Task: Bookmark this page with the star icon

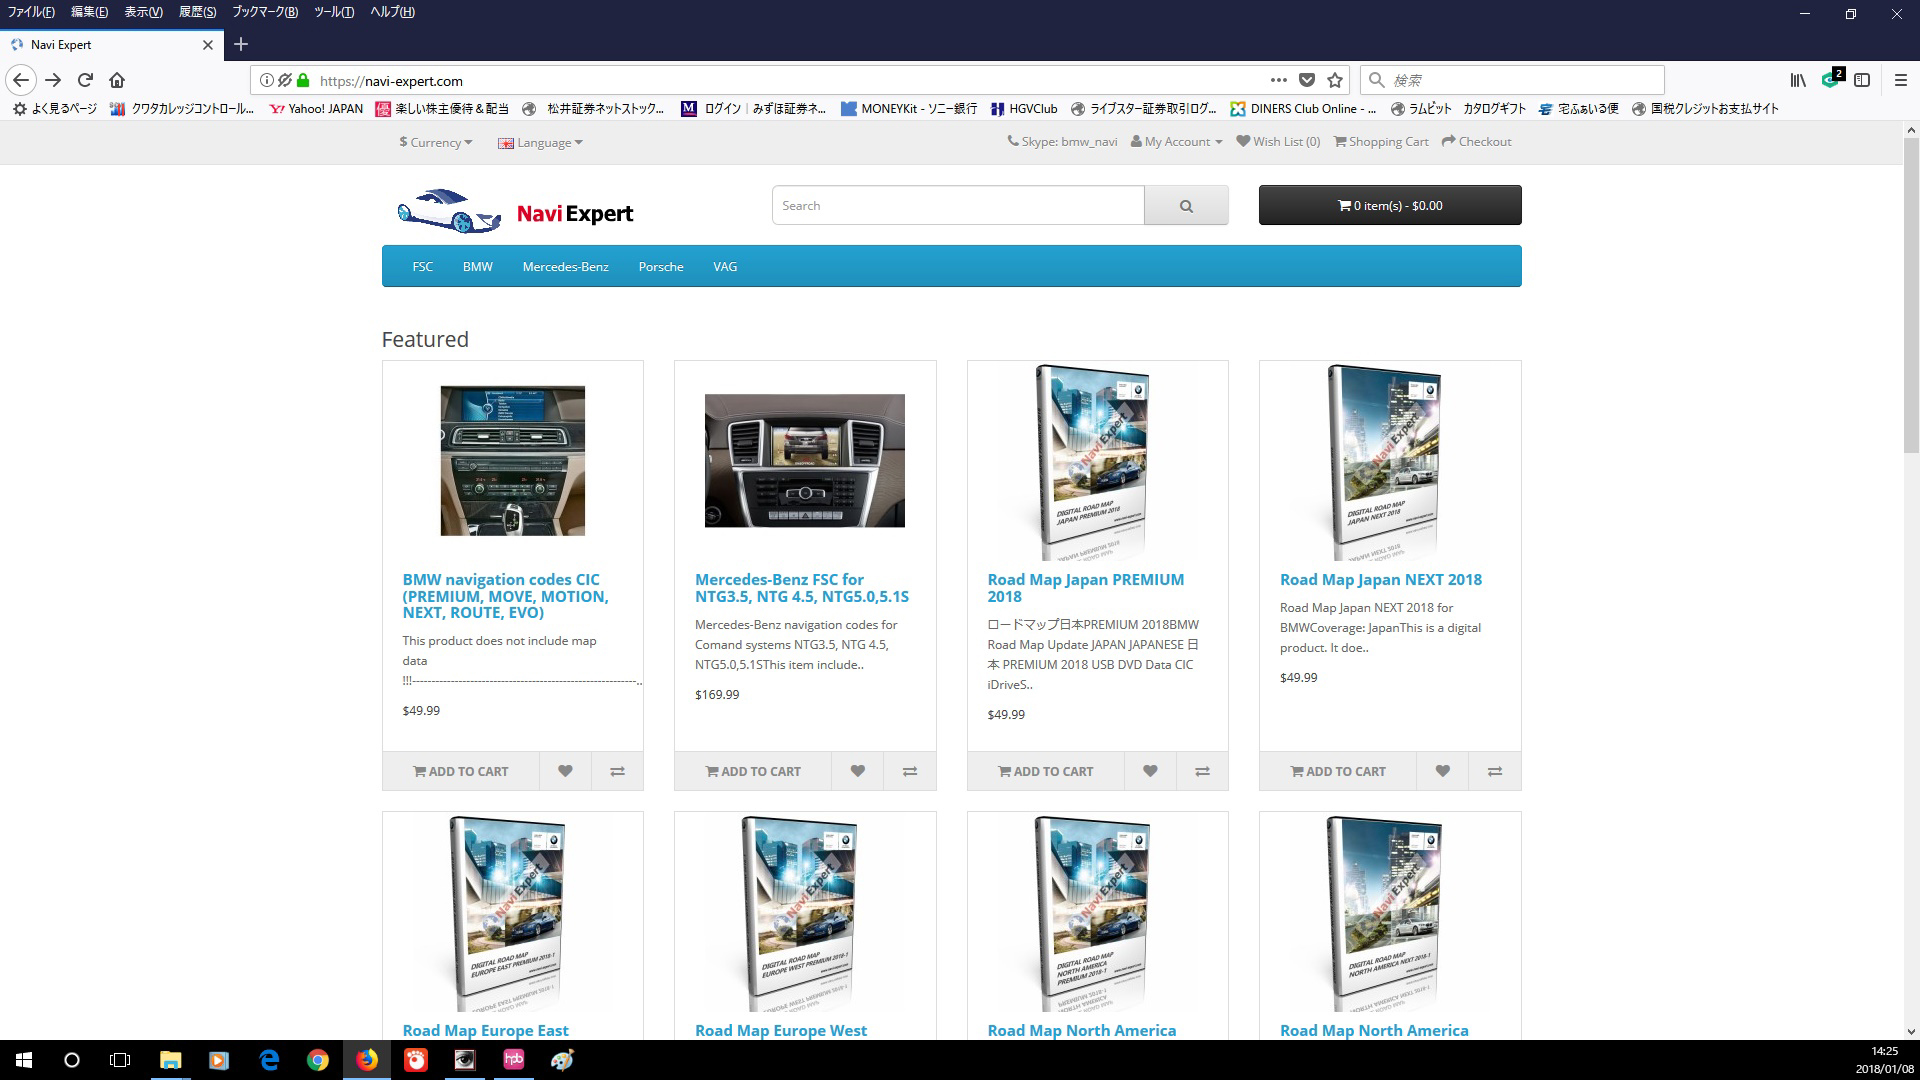Action: (1334, 80)
